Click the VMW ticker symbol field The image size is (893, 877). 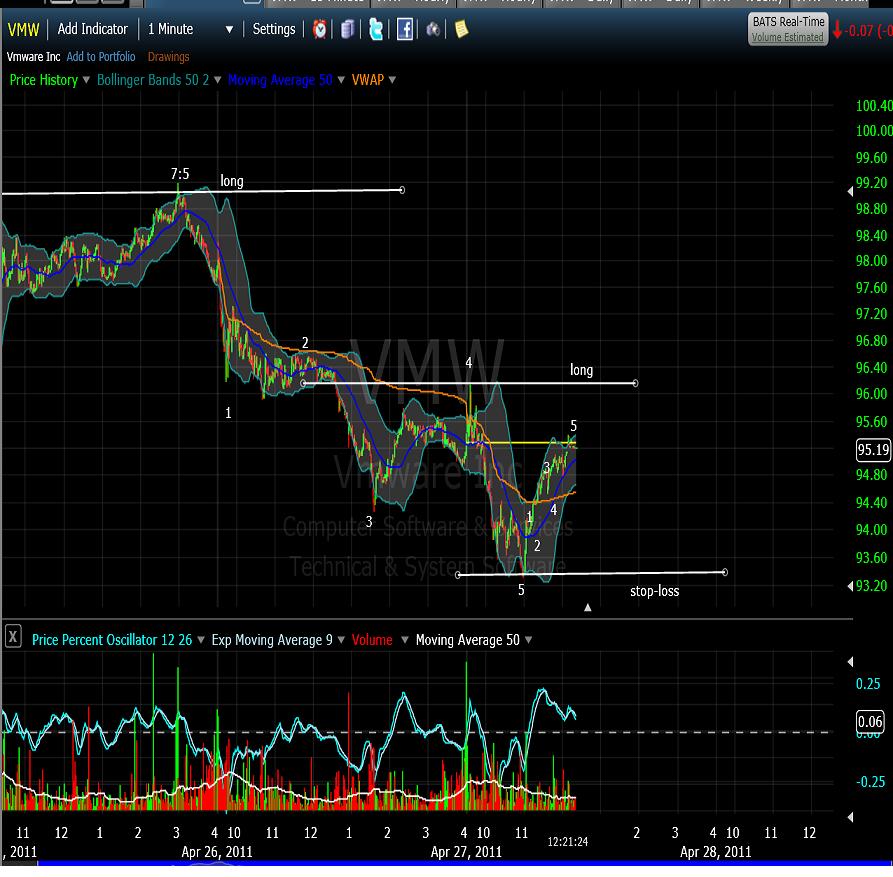(x=24, y=29)
